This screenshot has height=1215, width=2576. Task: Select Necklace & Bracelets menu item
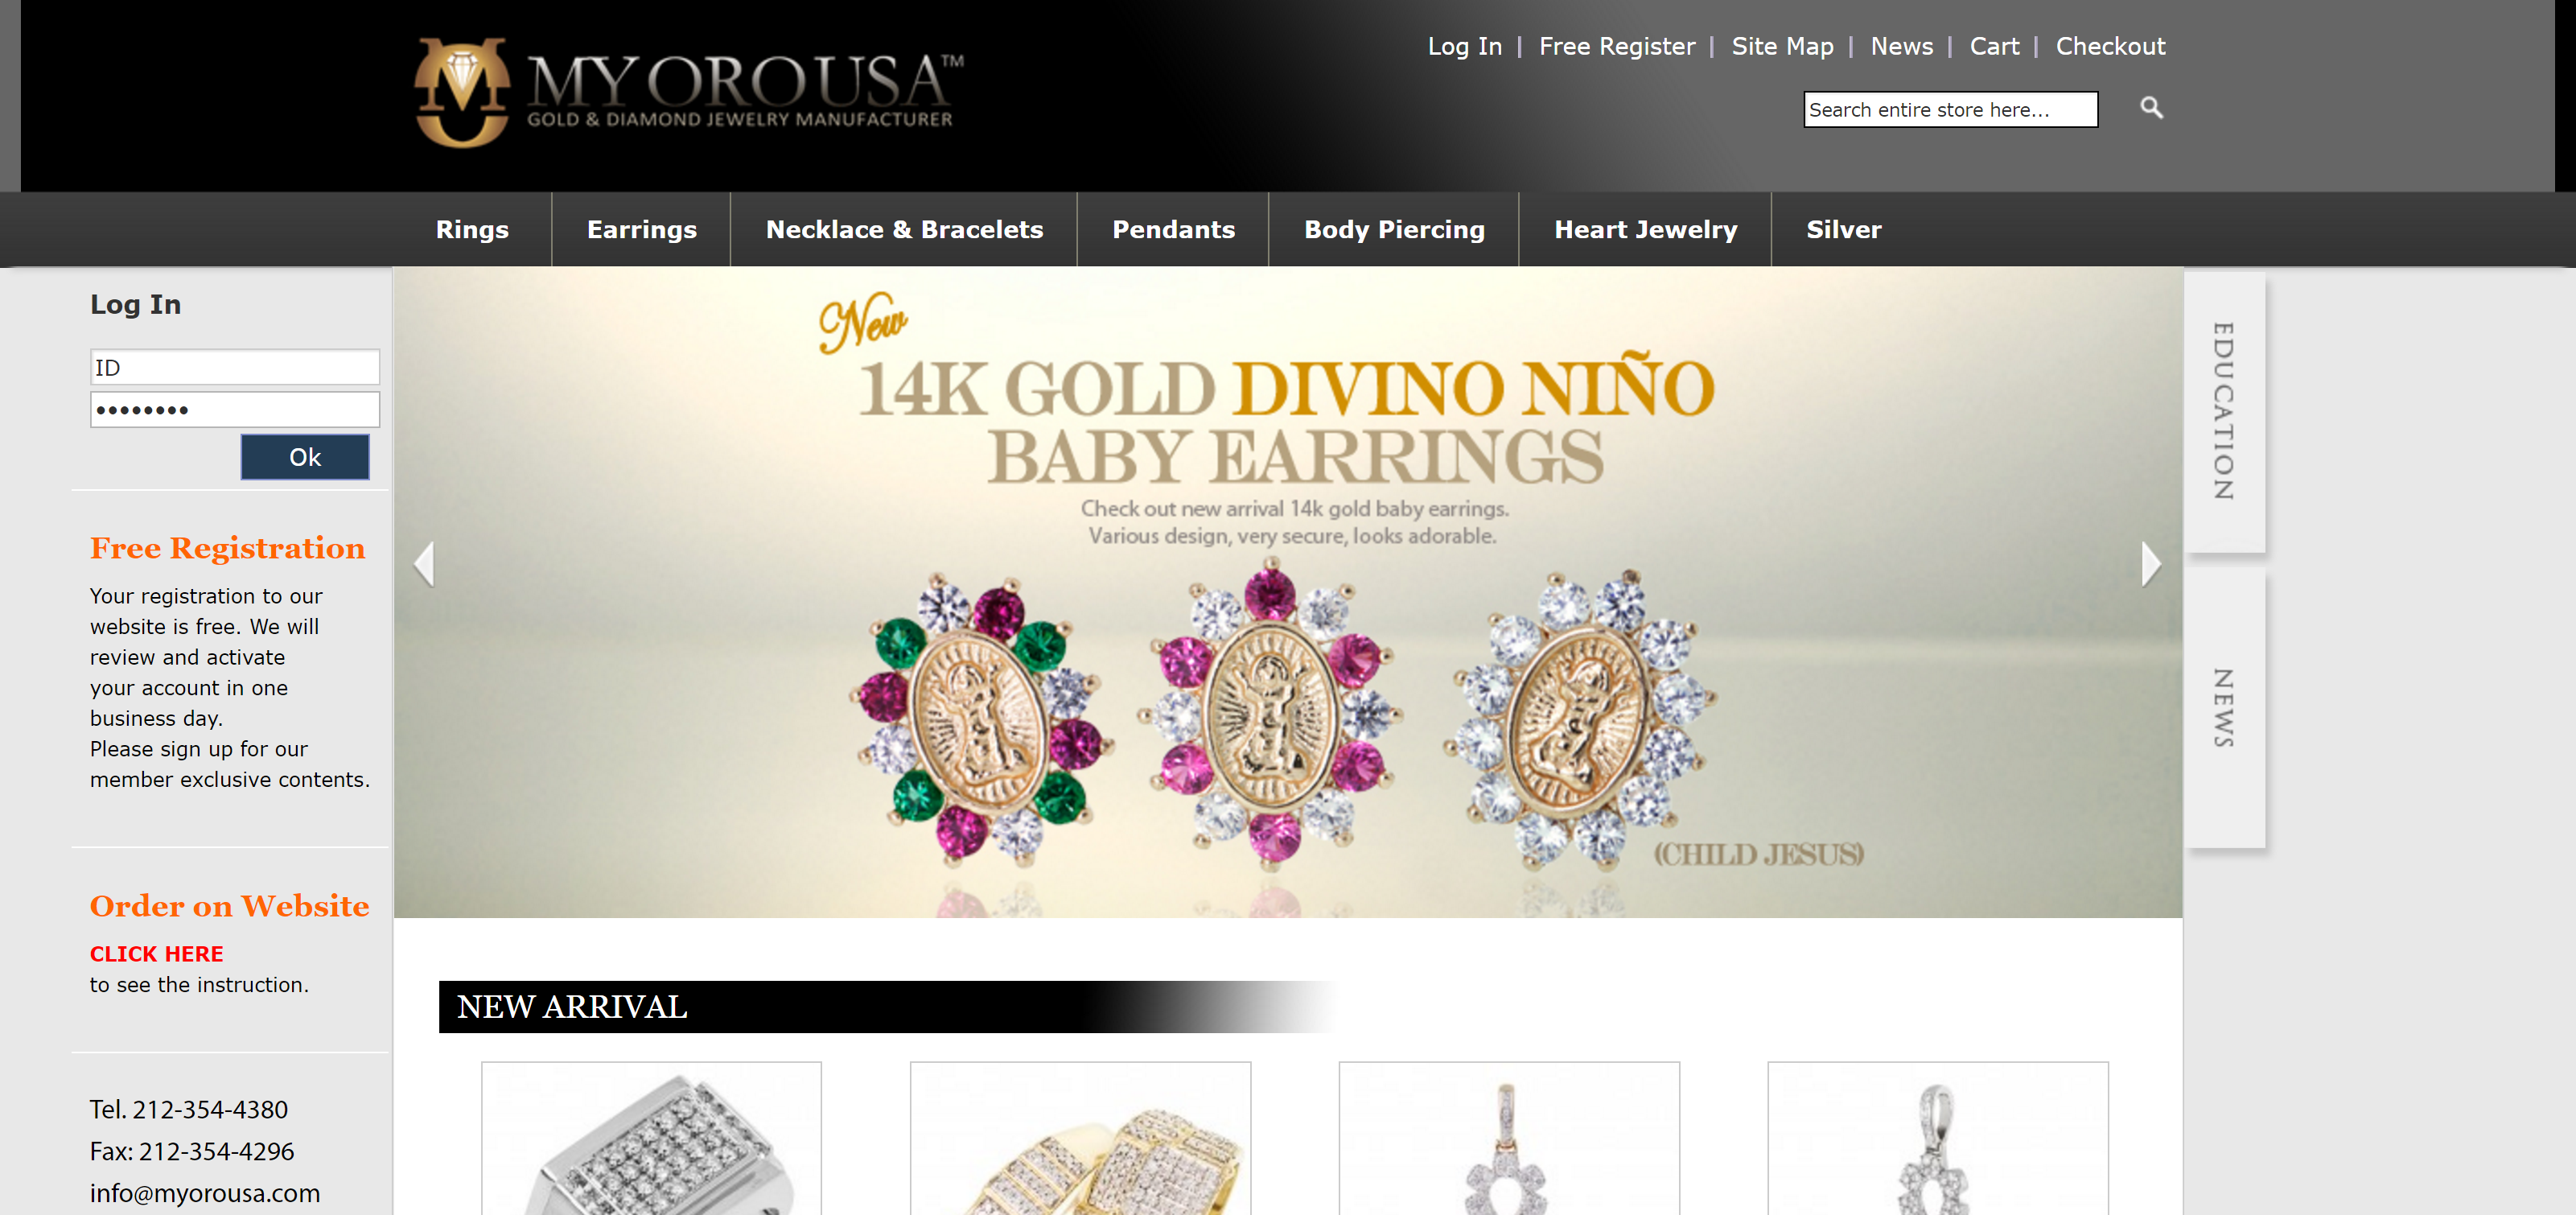click(904, 229)
